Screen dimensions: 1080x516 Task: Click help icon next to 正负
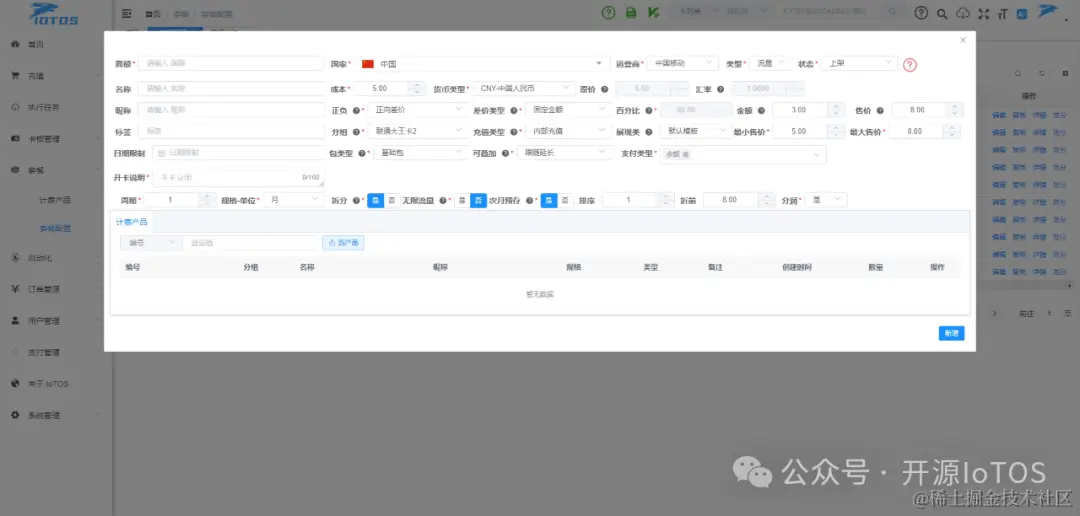click(x=356, y=110)
